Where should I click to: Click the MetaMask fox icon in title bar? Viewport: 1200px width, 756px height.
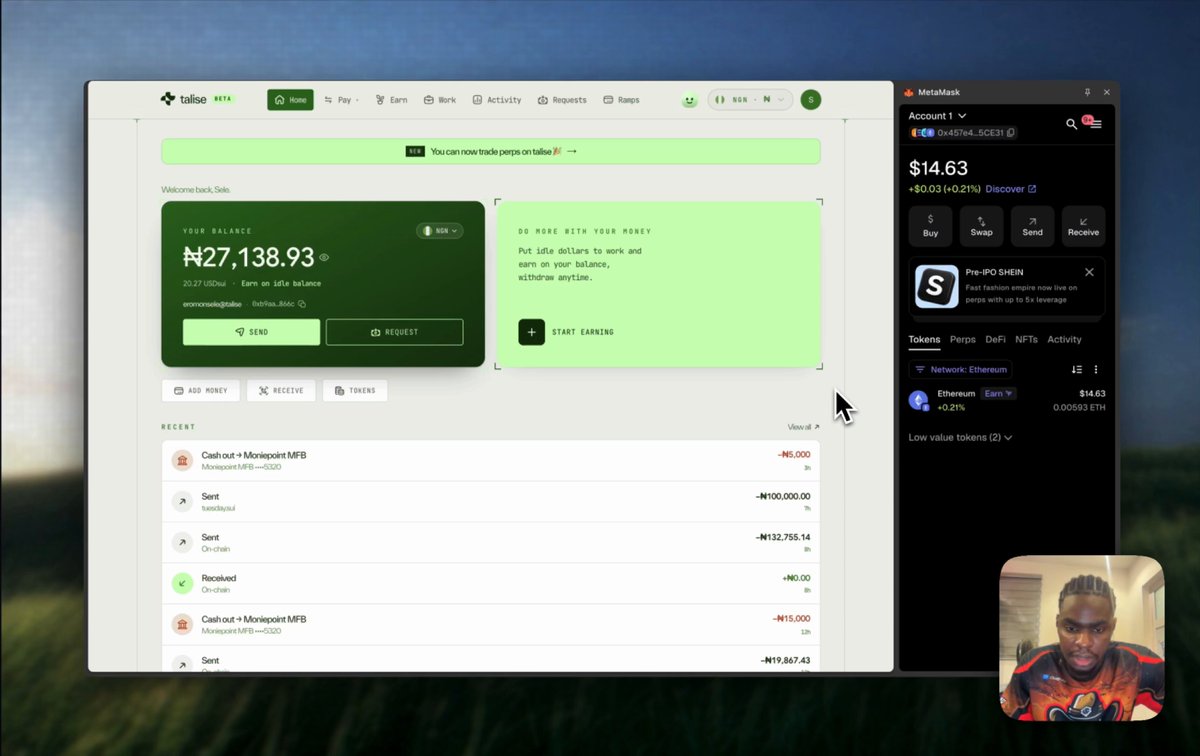908,92
